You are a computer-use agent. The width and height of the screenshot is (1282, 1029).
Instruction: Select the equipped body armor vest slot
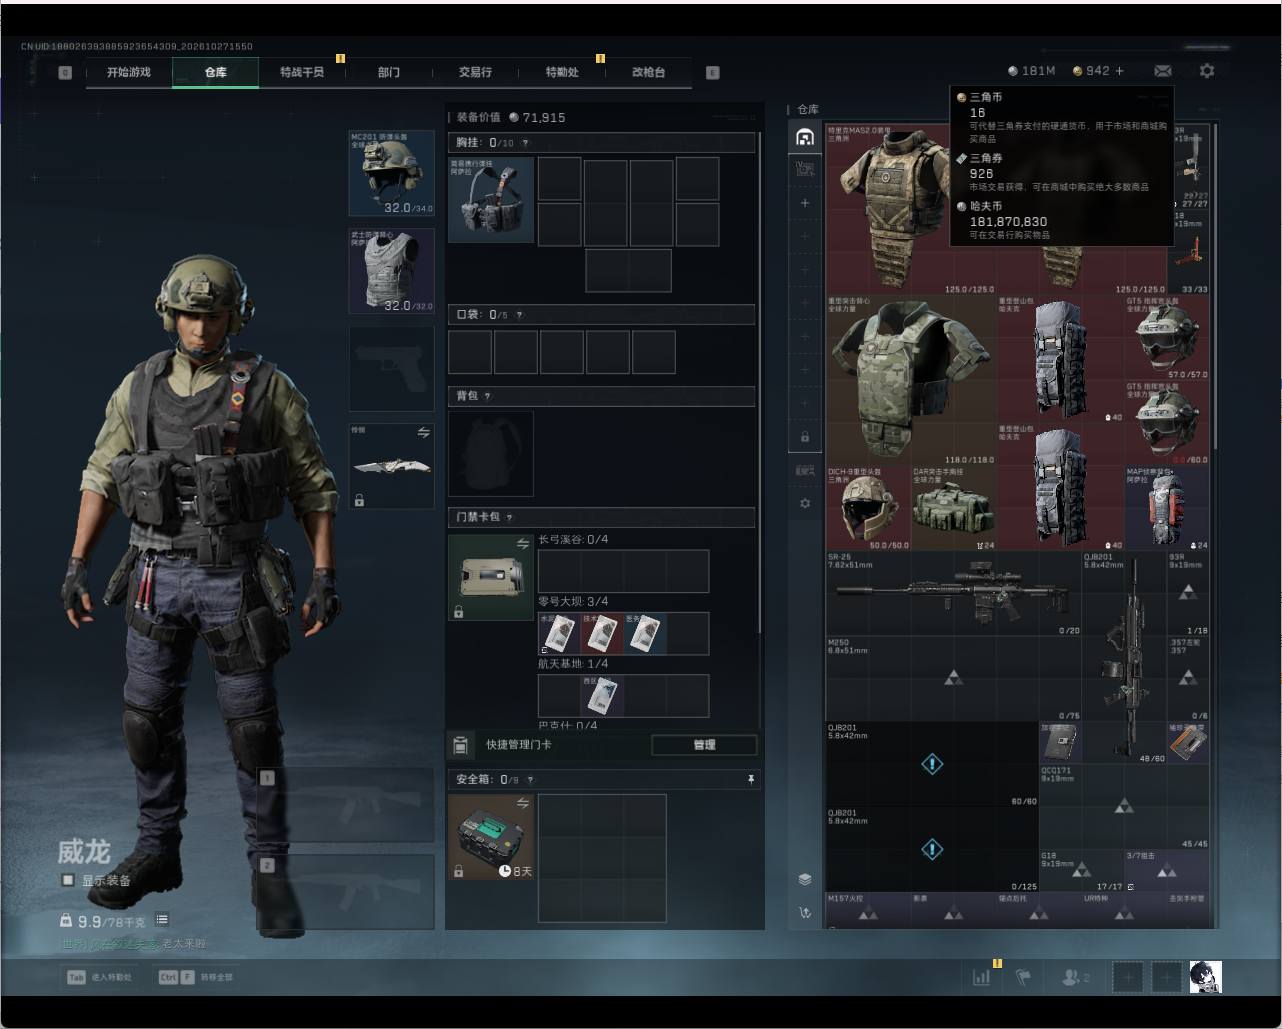click(392, 271)
